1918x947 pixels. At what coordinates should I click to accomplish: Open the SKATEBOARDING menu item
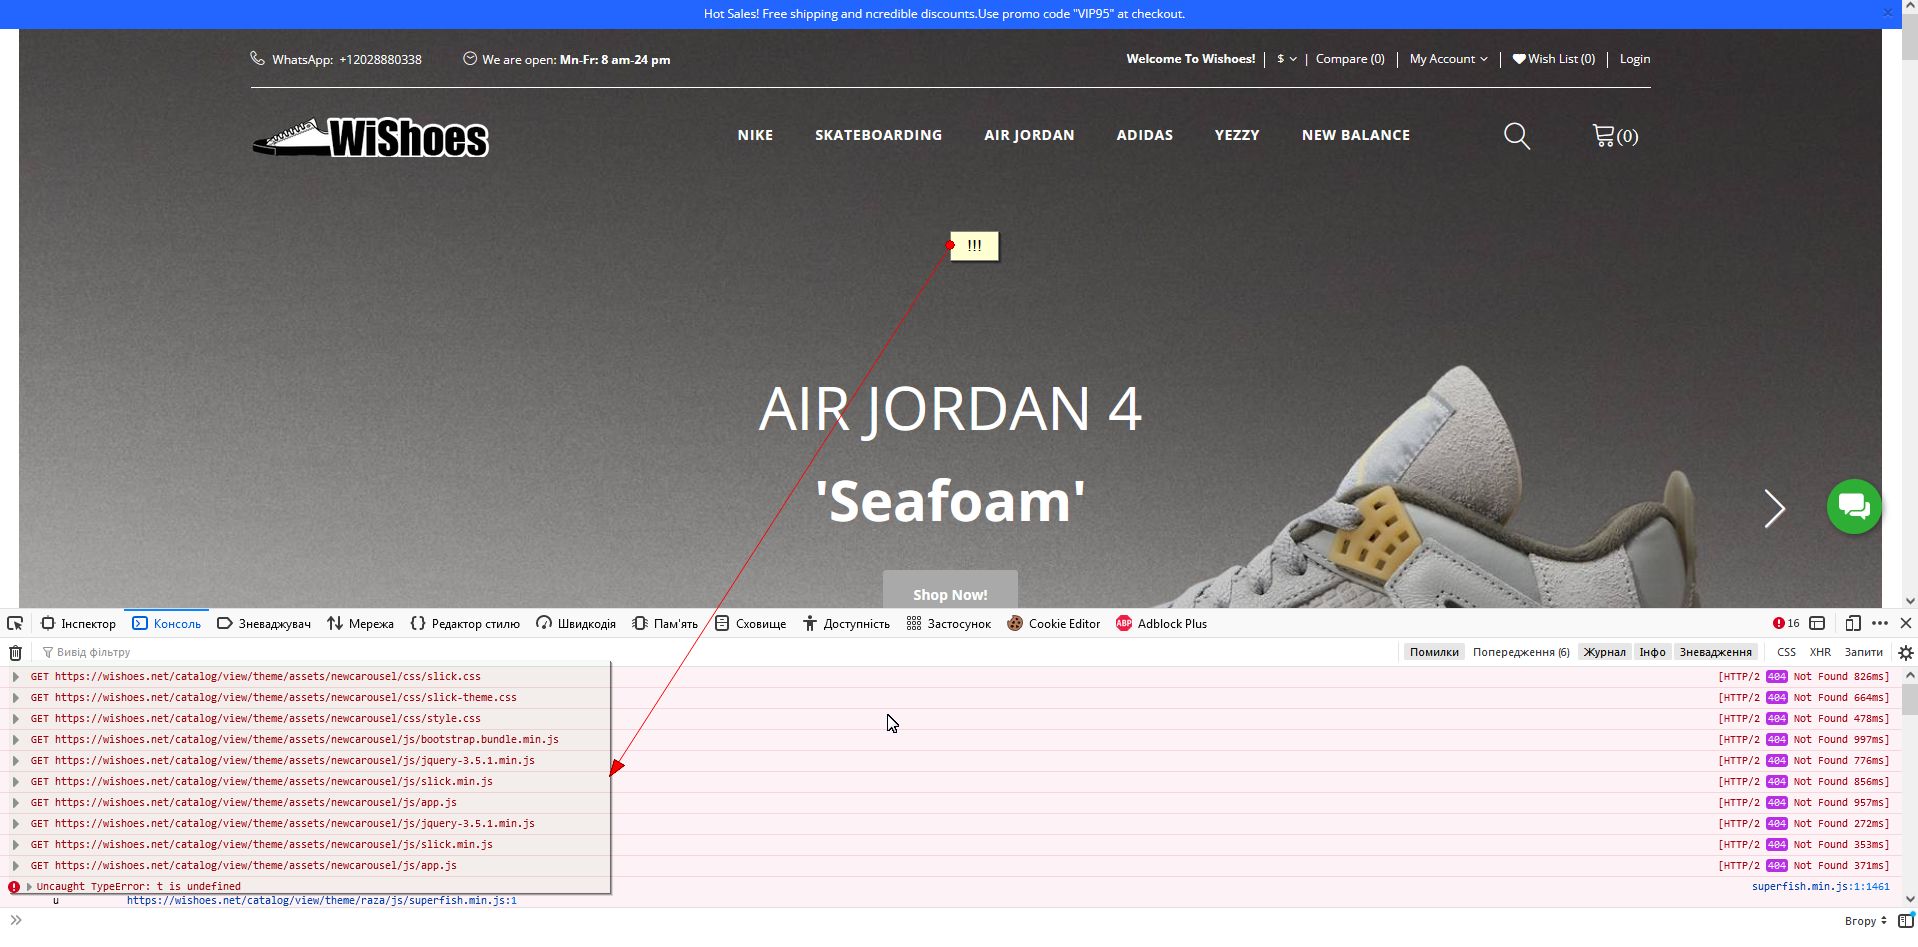(878, 135)
